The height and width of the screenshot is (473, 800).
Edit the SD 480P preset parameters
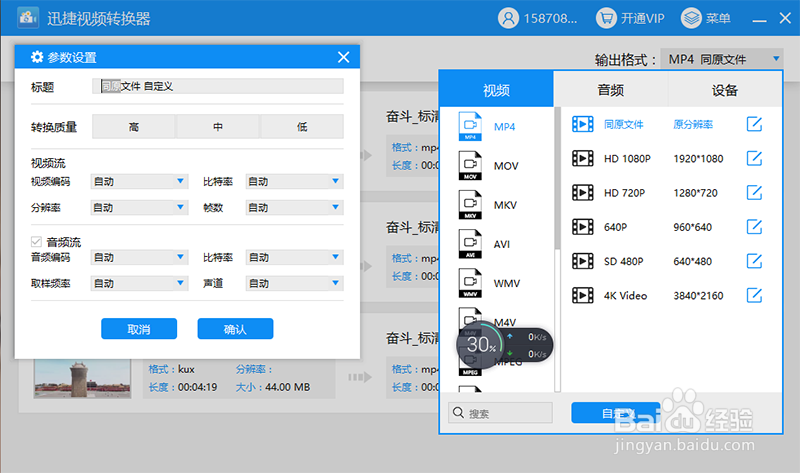point(754,261)
